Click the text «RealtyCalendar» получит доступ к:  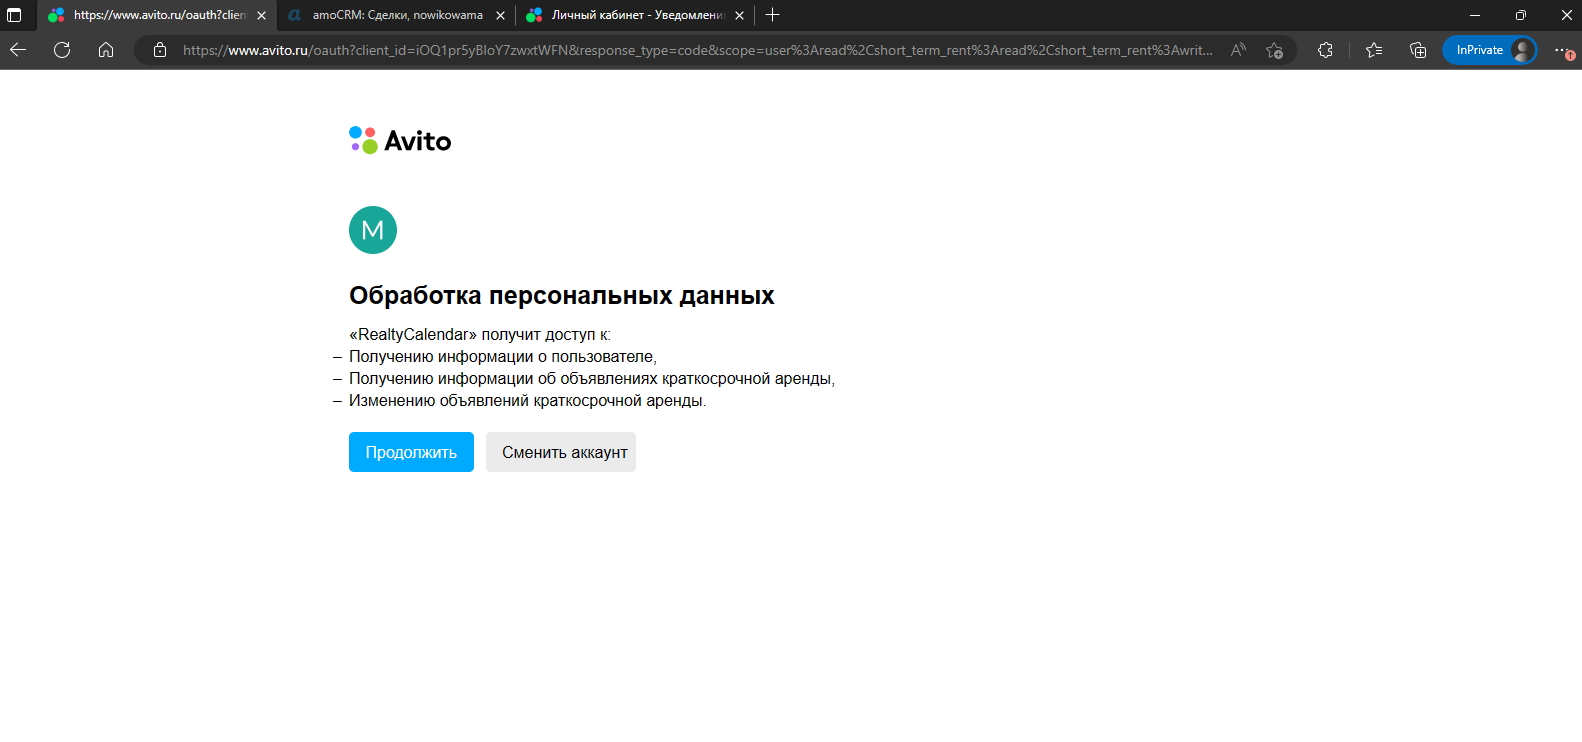(x=480, y=335)
